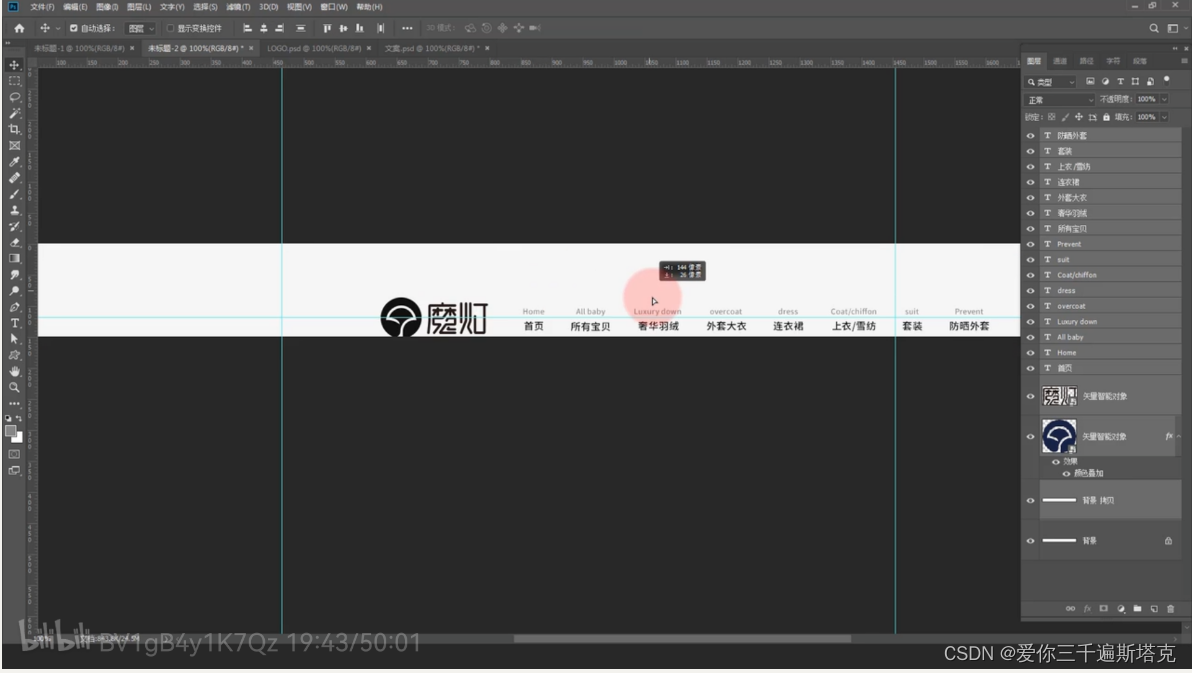Viewport: 1192px width, 673px height.
Task: Open the layer filter type dropdown
Action: pos(1051,81)
